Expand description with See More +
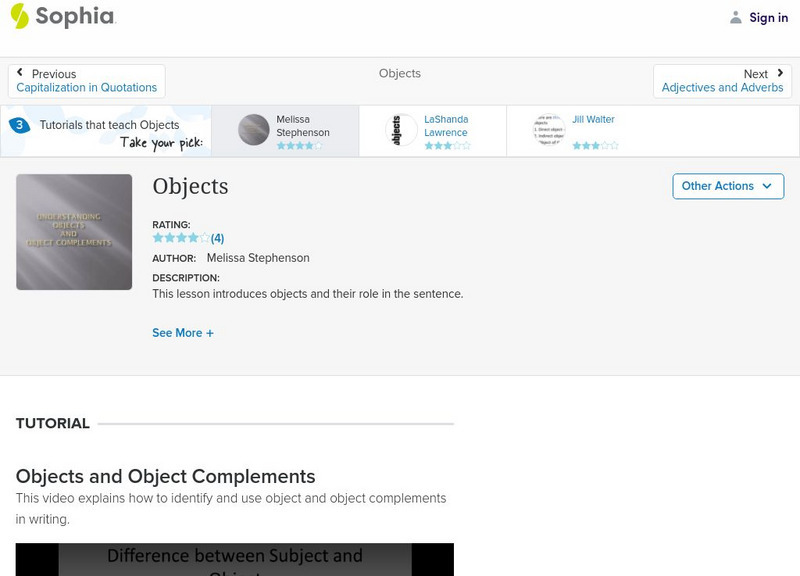This screenshot has width=800, height=576. pyautogui.click(x=183, y=333)
